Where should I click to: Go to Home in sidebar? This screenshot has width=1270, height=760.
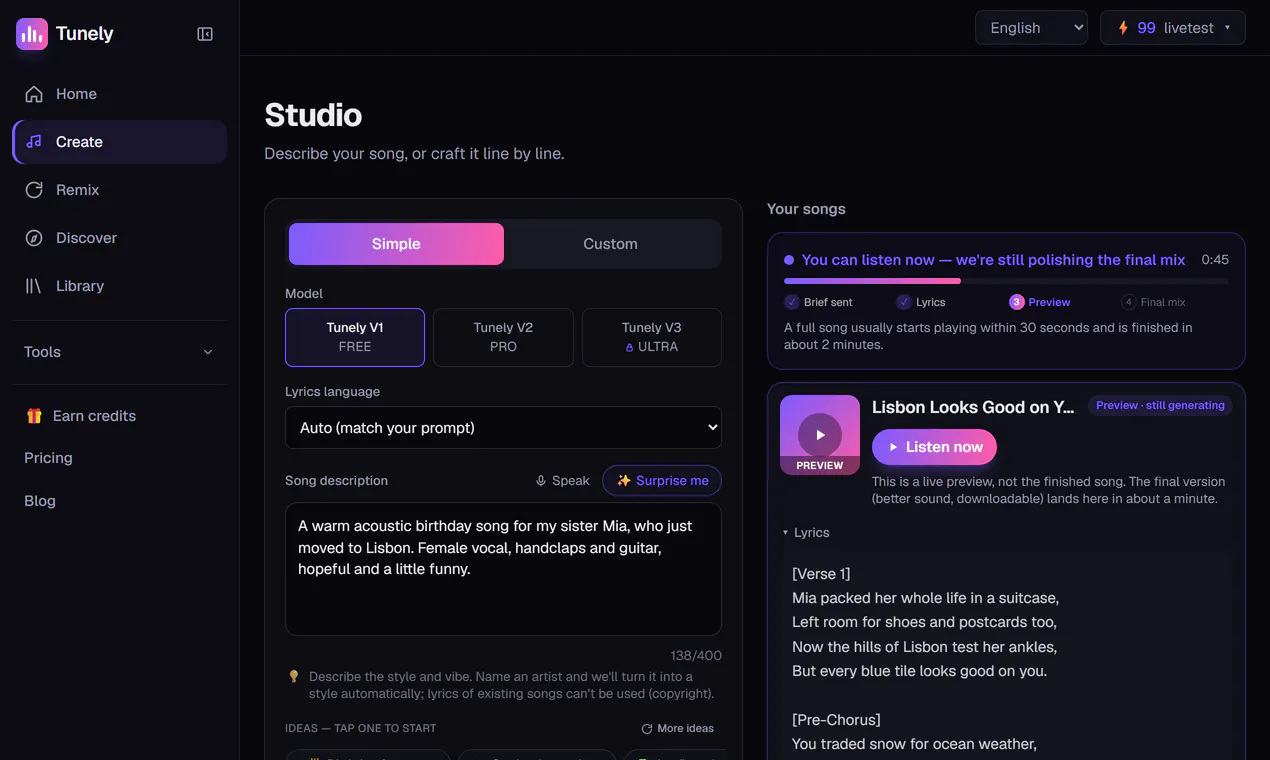point(120,94)
